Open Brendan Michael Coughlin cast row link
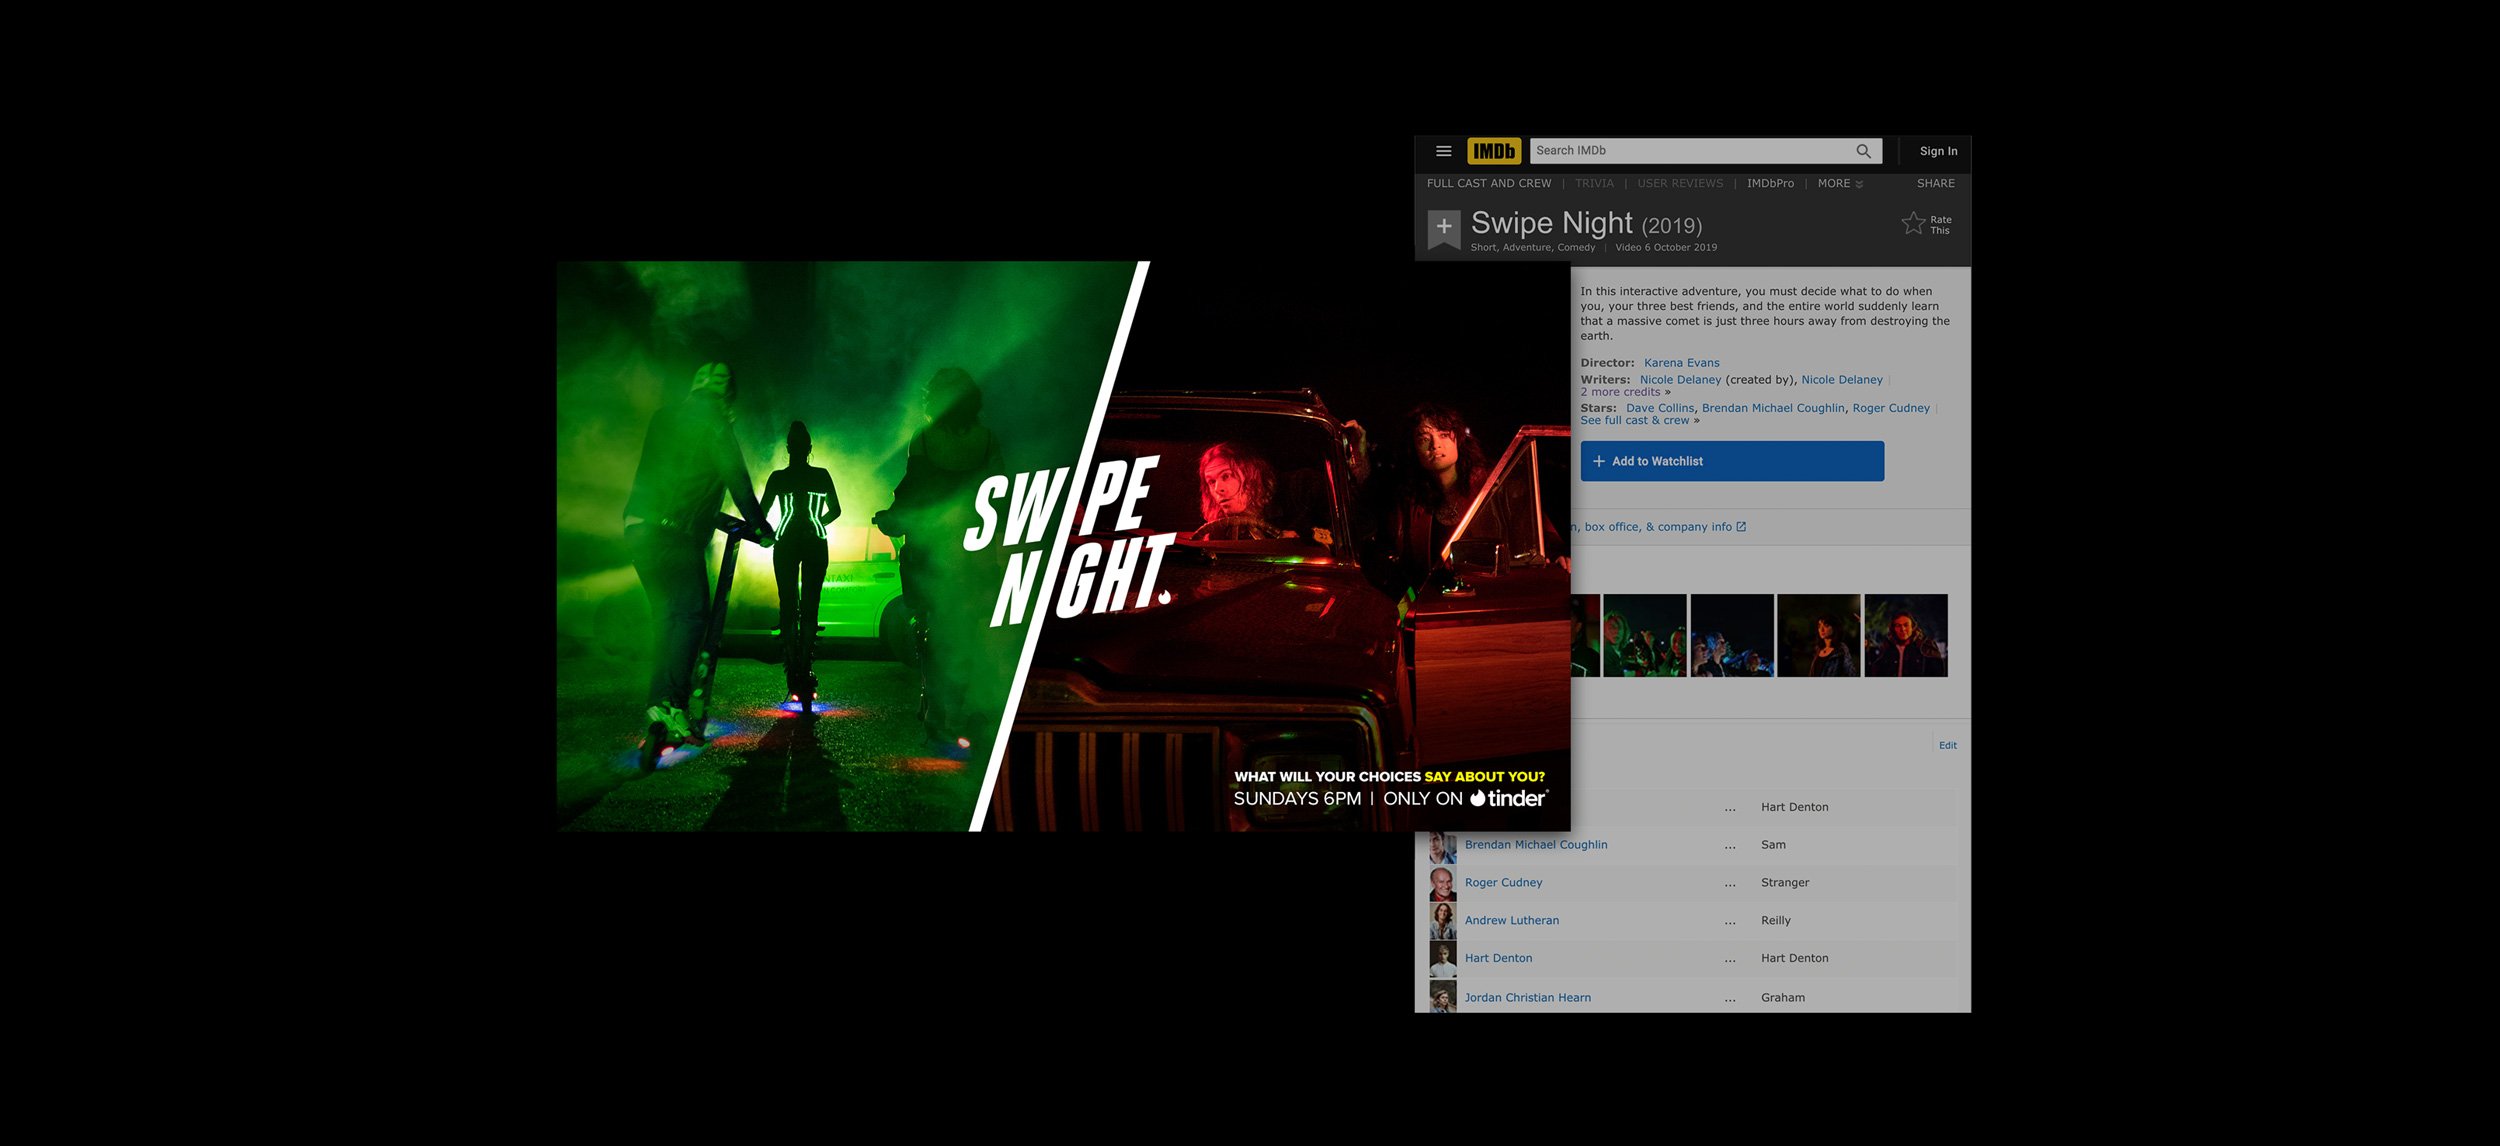 click(1536, 845)
